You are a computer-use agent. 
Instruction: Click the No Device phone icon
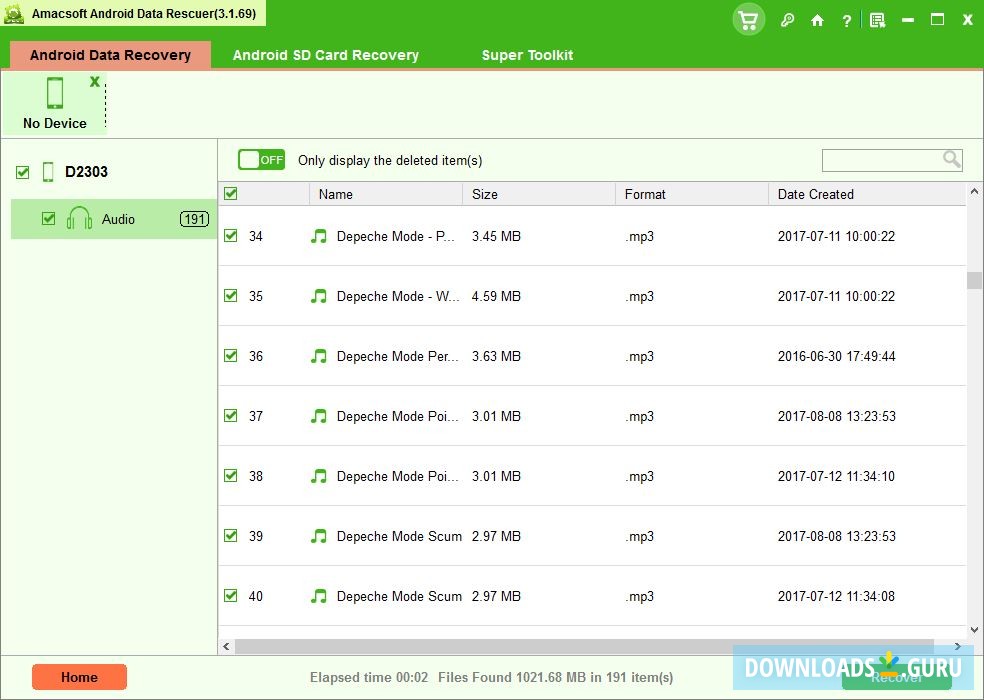(55, 93)
